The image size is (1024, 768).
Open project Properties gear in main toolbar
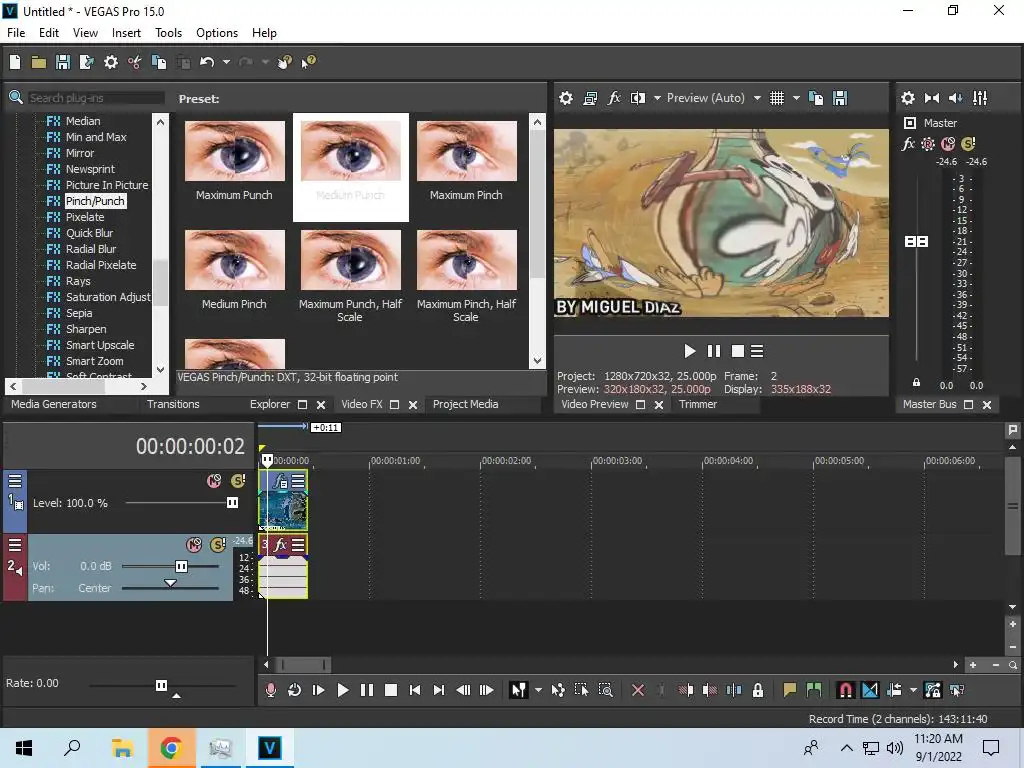click(111, 62)
